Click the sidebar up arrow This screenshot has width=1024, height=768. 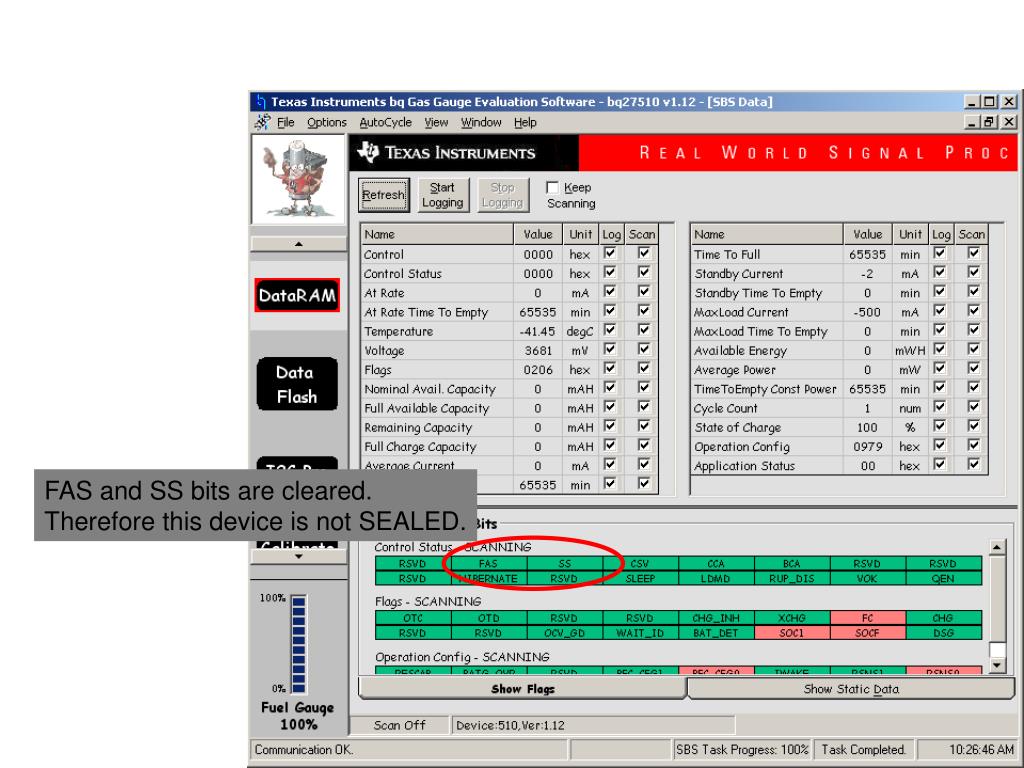298,244
